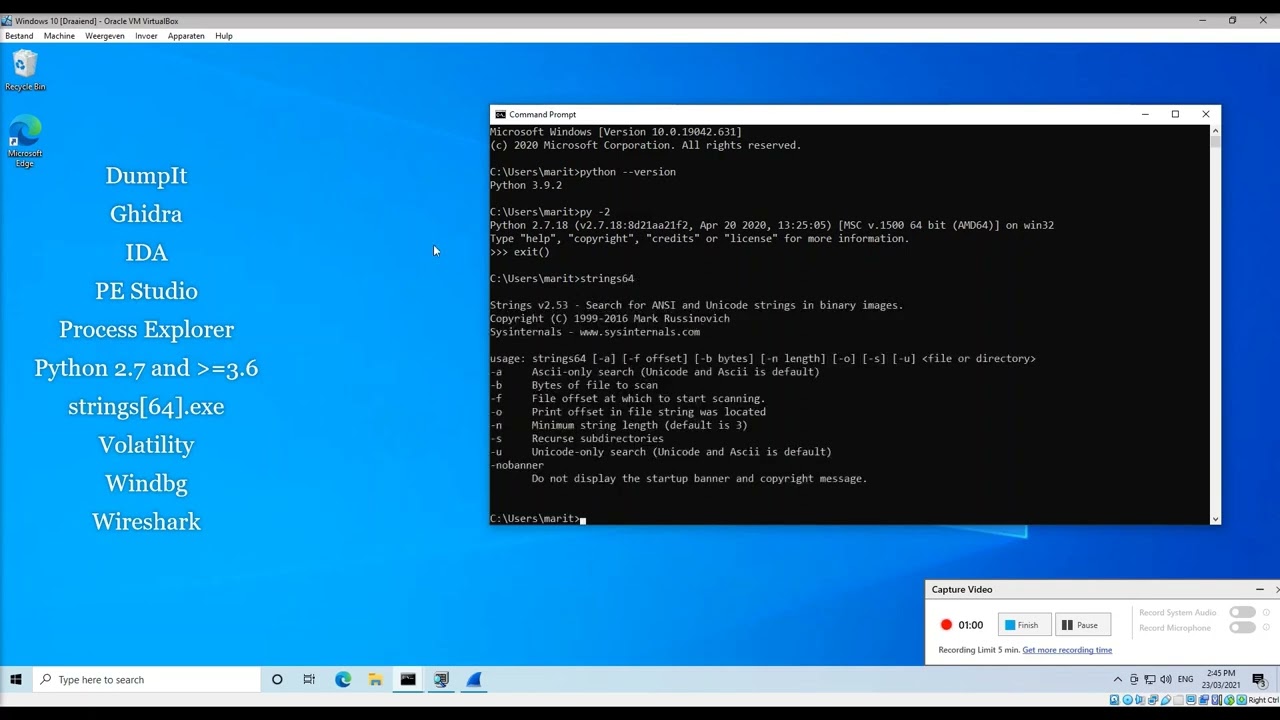Click the red recording indicator dot
The image size is (1280, 720).
[x=946, y=625]
